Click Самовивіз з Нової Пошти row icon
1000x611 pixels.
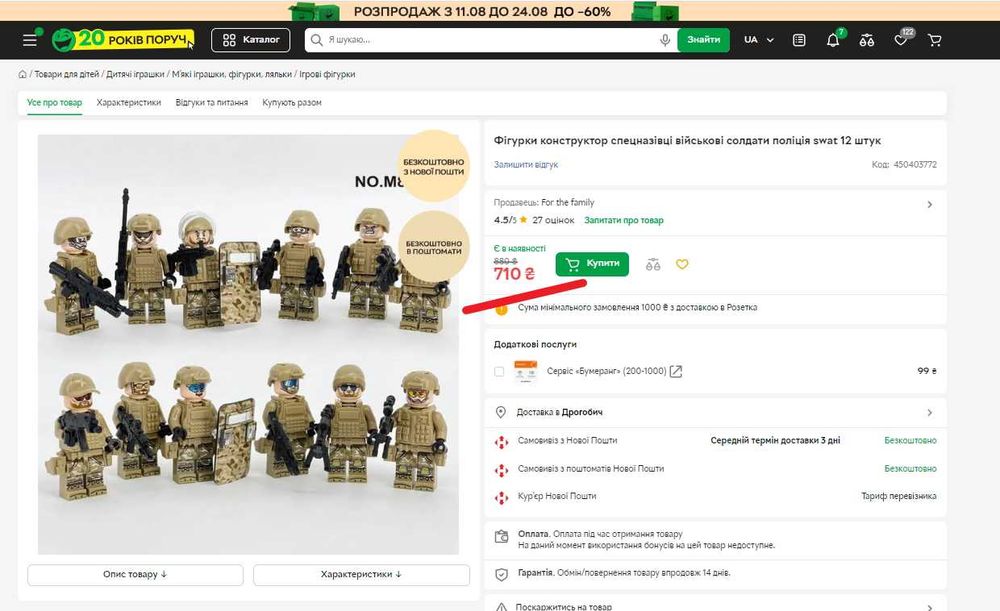point(502,441)
